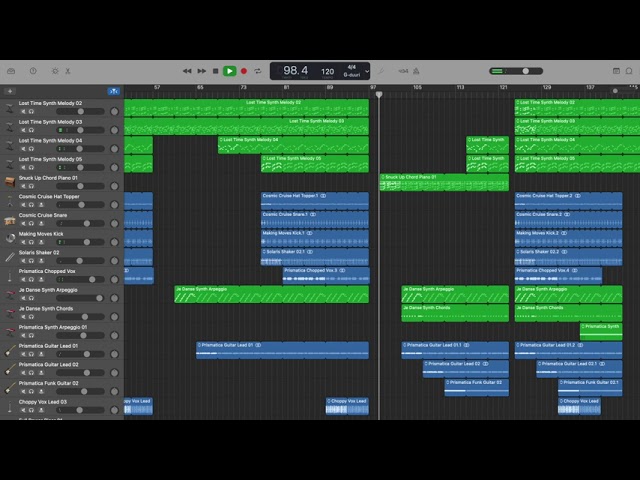This screenshot has width=640, height=480.
Task: Open the LCD display mode chevron
Action: [367, 71]
